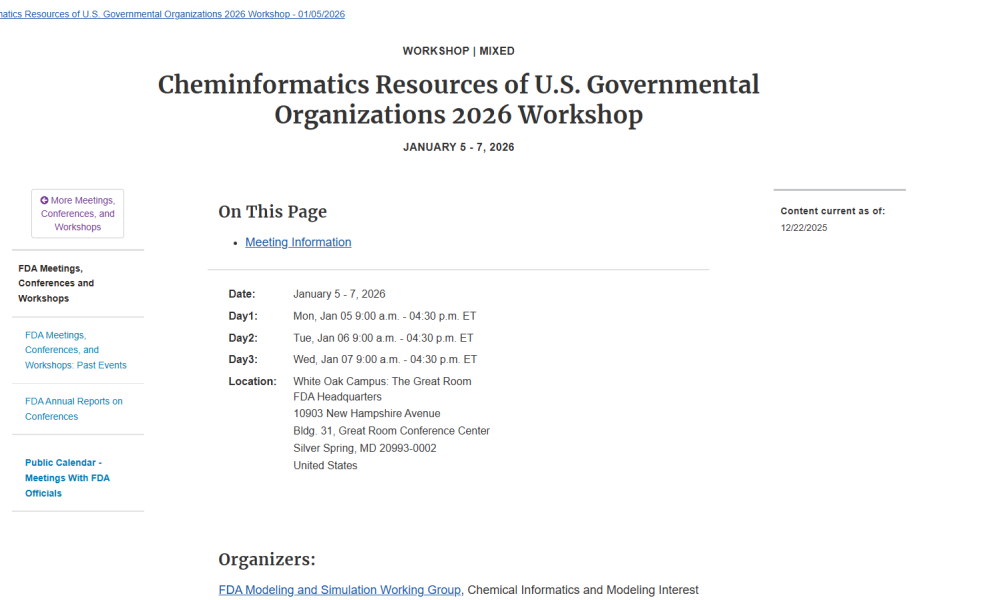
Task: Click the JANUARY 5 - 7, 2026 subtitle
Action: pos(459,147)
